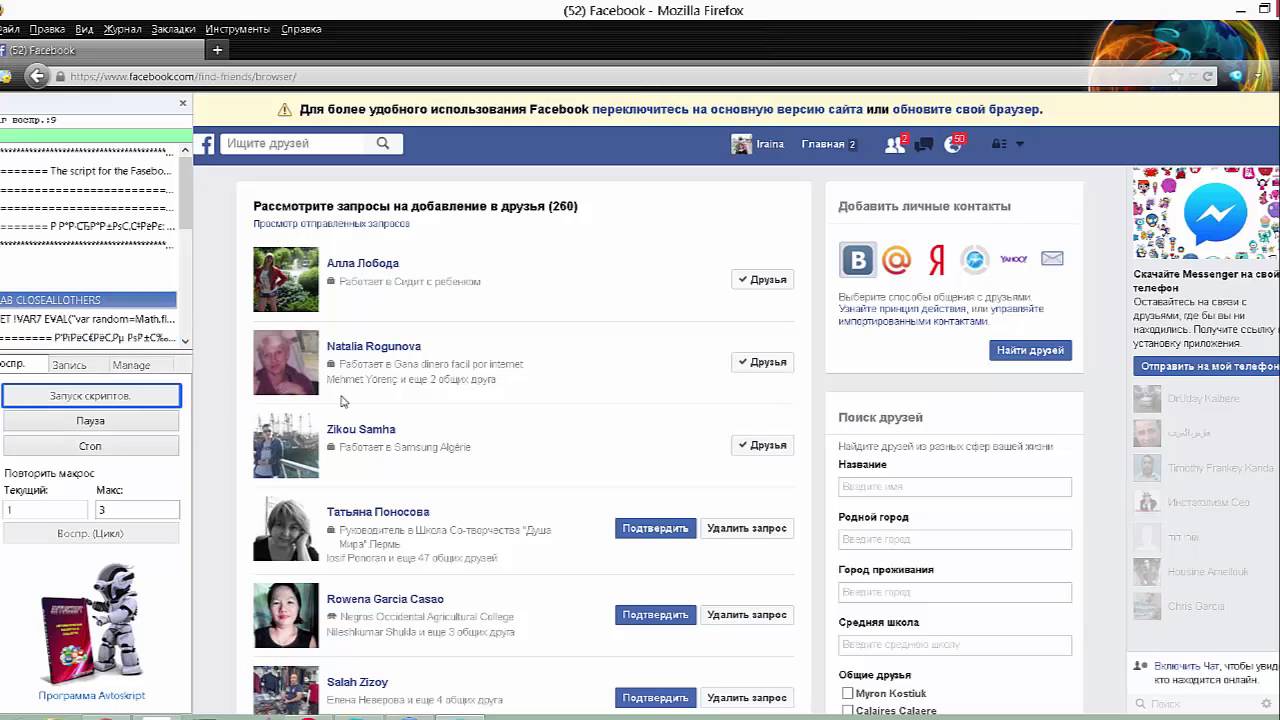Click the warning icon in yellow banner
Image resolution: width=1280 pixels, height=720 pixels.
pos(285,110)
